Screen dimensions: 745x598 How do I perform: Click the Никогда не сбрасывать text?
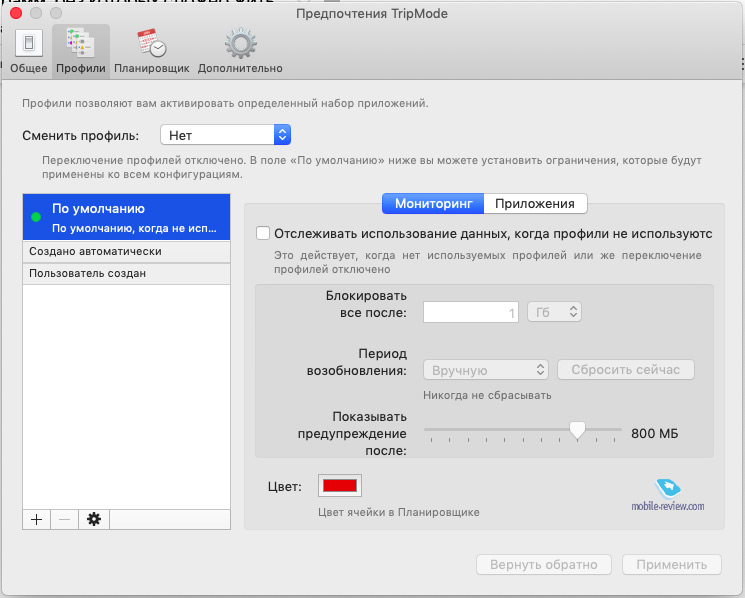point(487,395)
